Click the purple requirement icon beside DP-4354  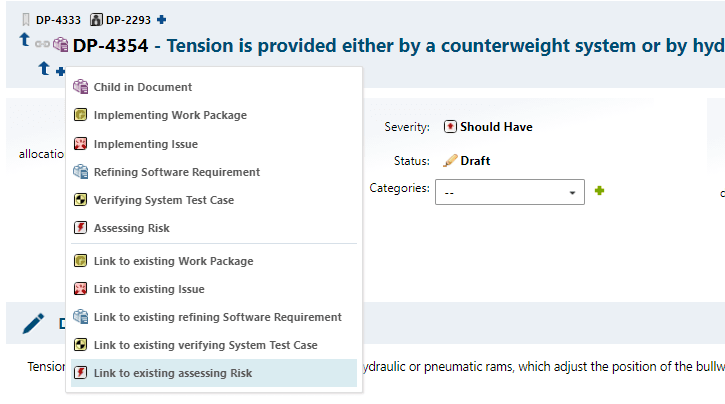[x=61, y=44]
